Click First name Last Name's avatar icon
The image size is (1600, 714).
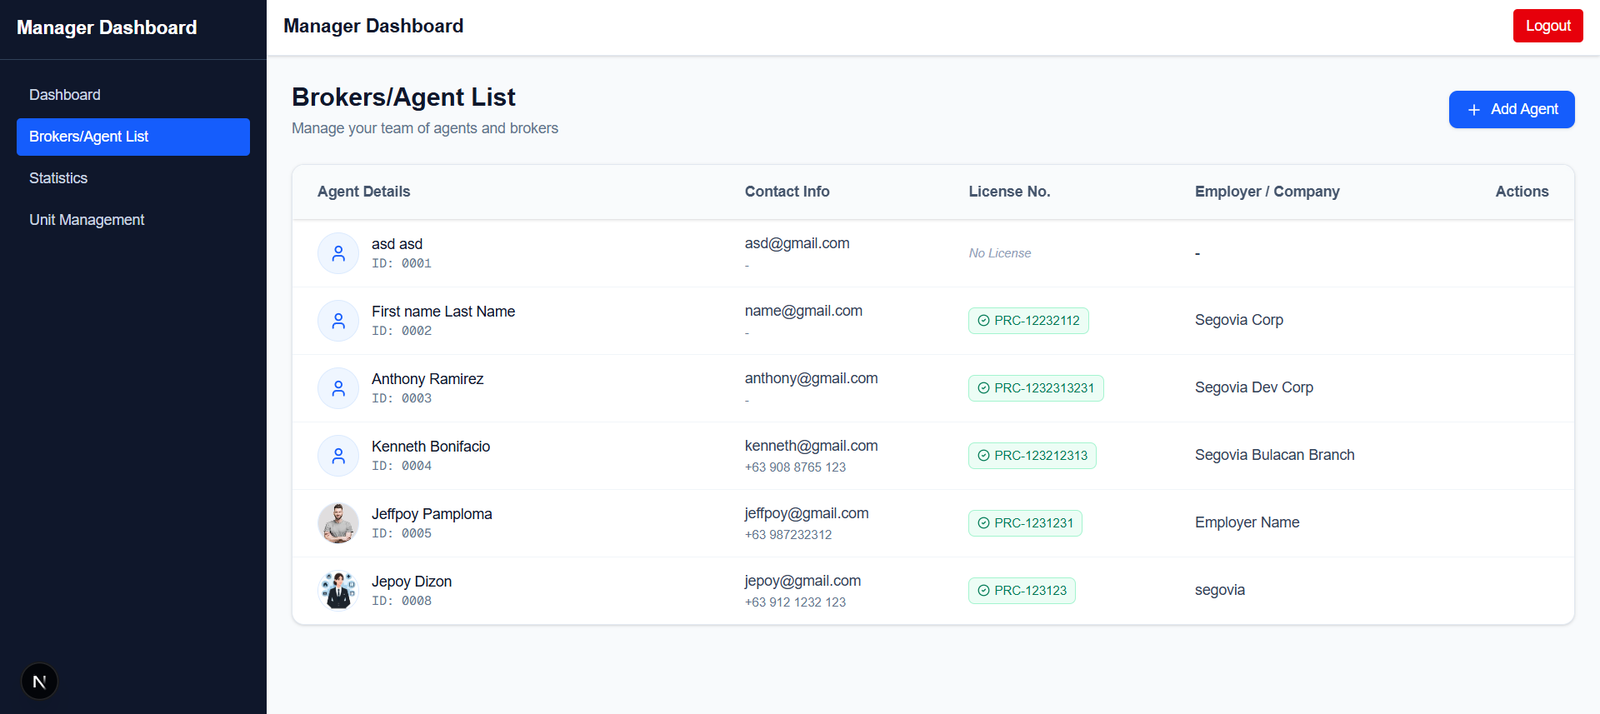tap(338, 321)
